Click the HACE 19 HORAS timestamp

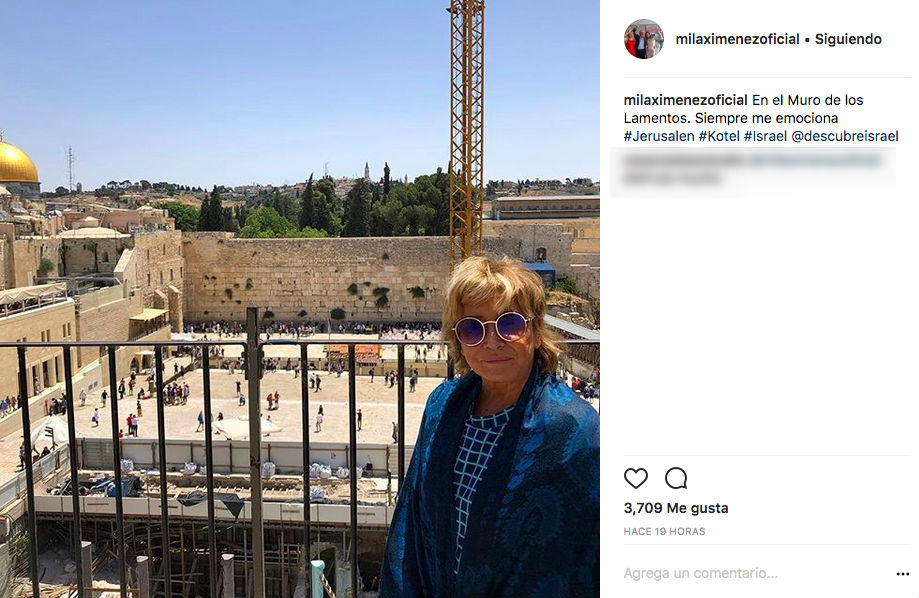[664, 532]
